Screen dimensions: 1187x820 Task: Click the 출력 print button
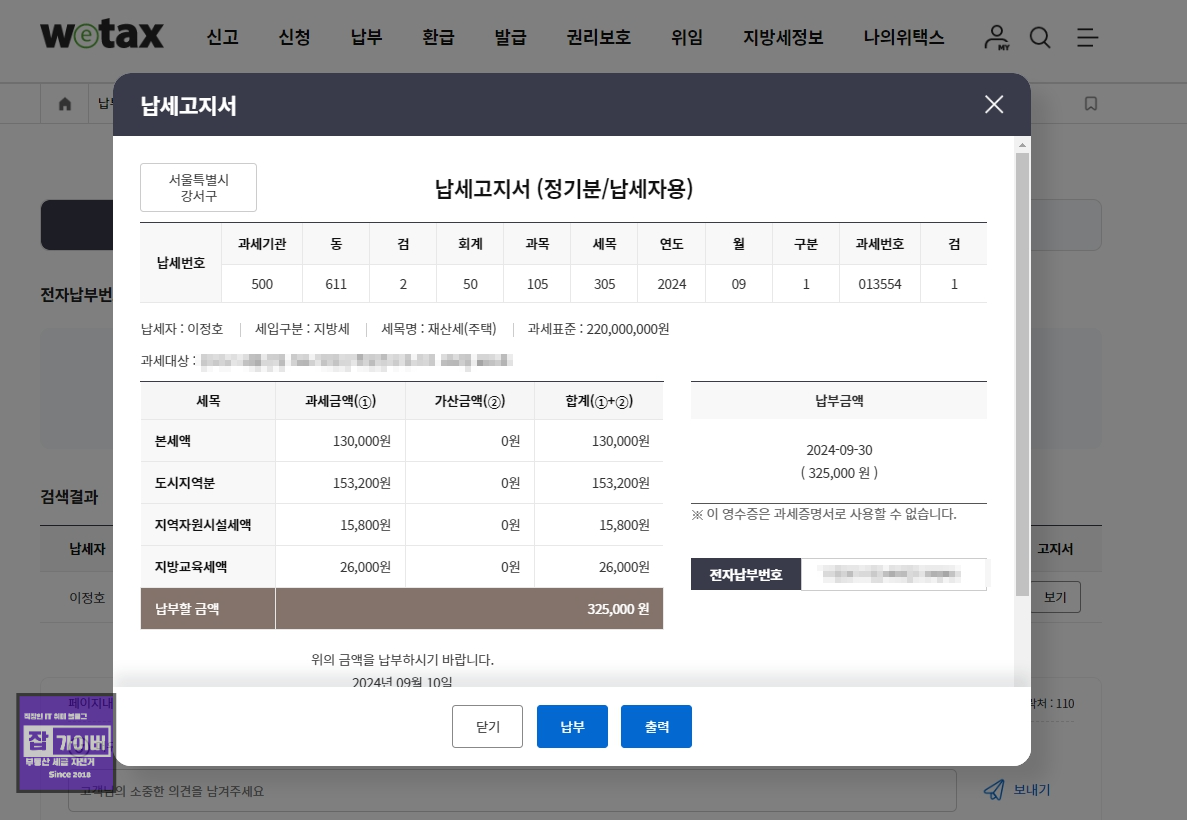tap(656, 726)
